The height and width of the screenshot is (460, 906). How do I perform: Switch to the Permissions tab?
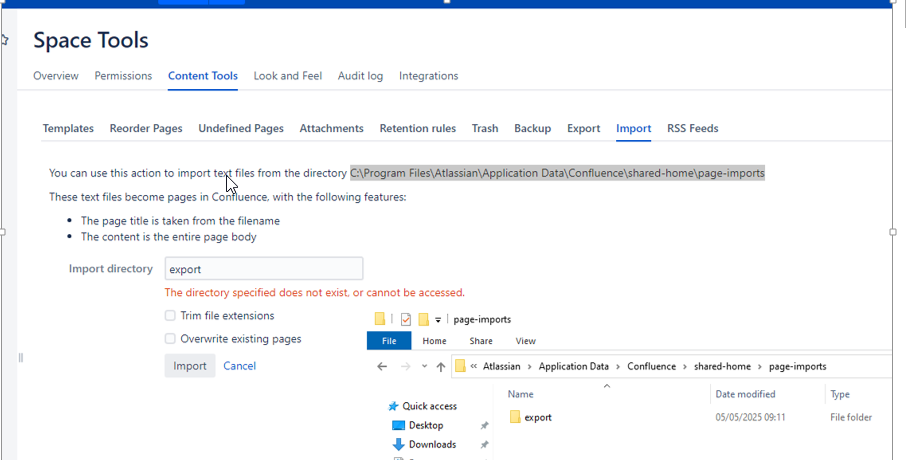(x=123, y=76)
